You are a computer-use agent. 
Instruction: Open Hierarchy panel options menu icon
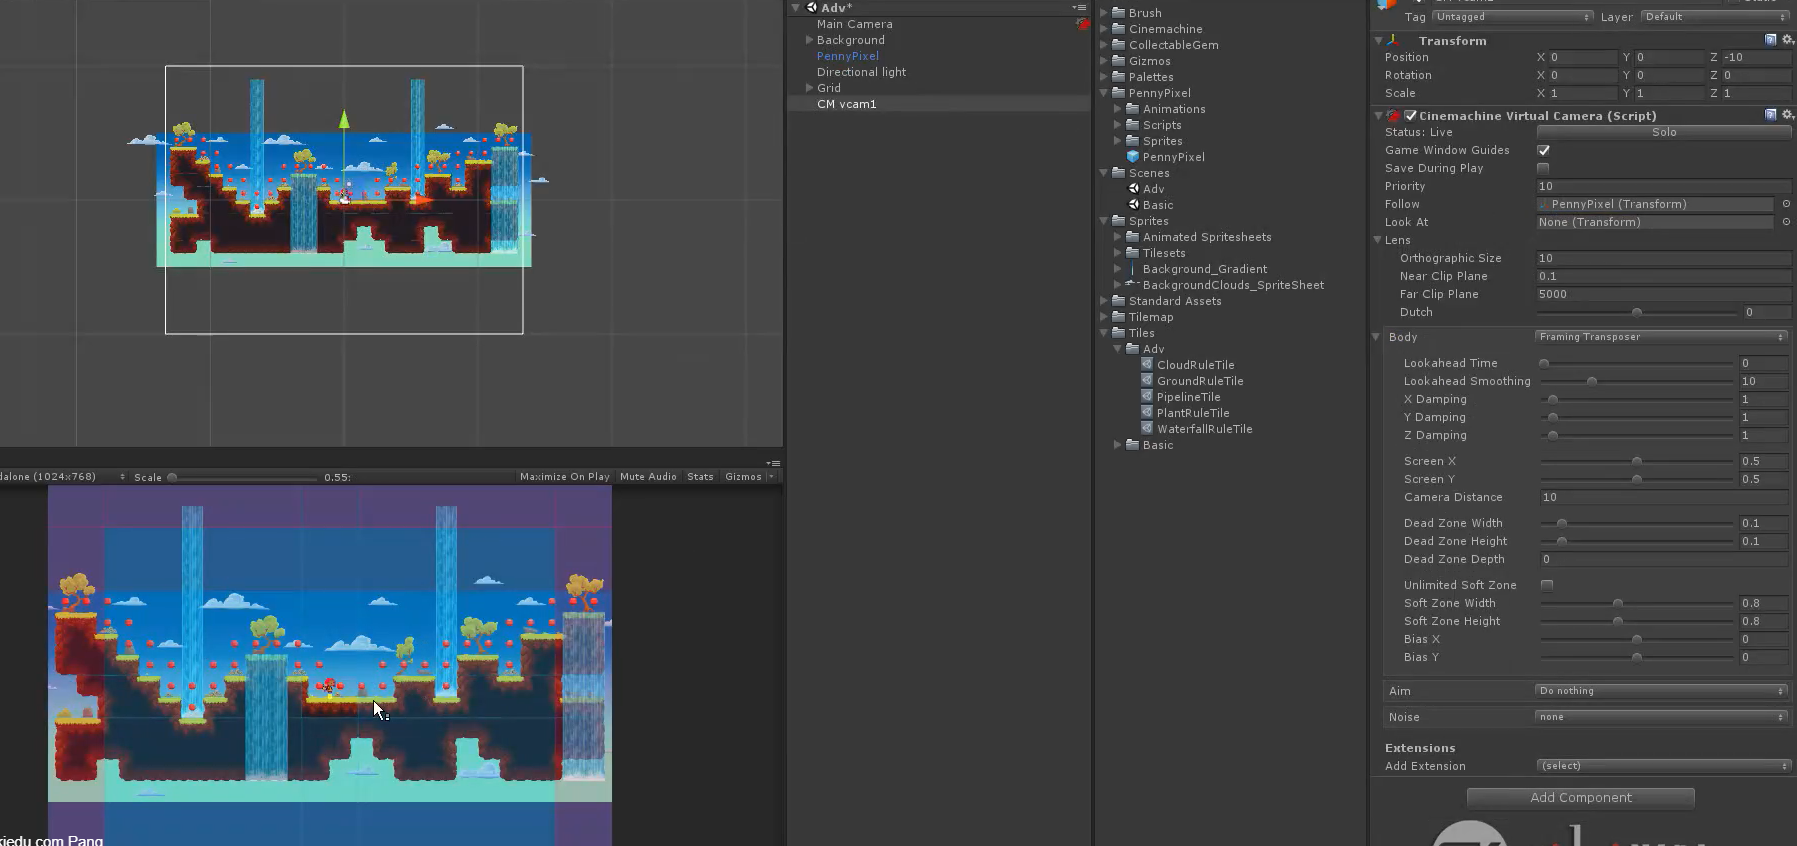tap(1079, 7)
